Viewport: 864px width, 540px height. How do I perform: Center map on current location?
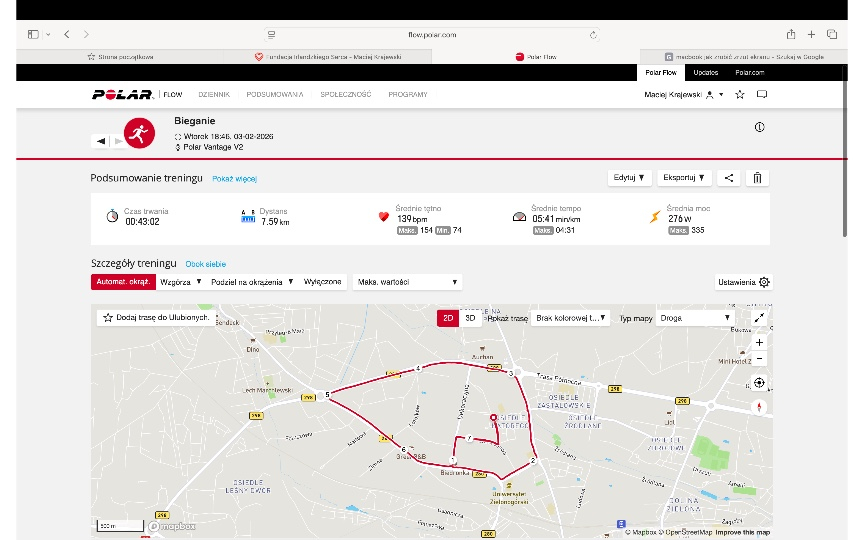(x=759, y=382)
